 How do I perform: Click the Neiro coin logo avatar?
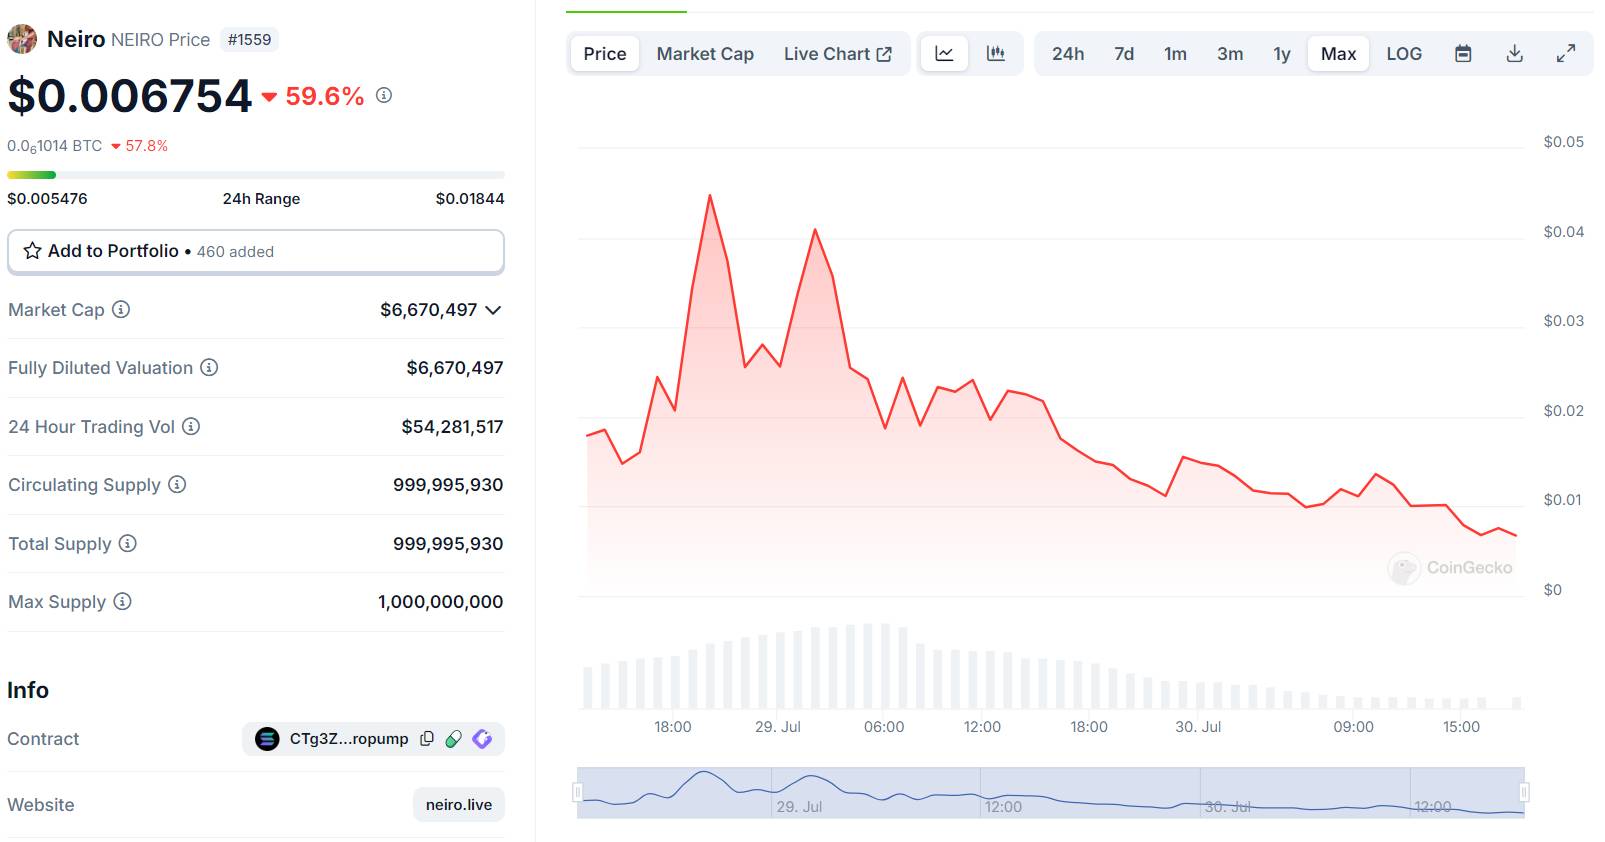pos(22,39)
